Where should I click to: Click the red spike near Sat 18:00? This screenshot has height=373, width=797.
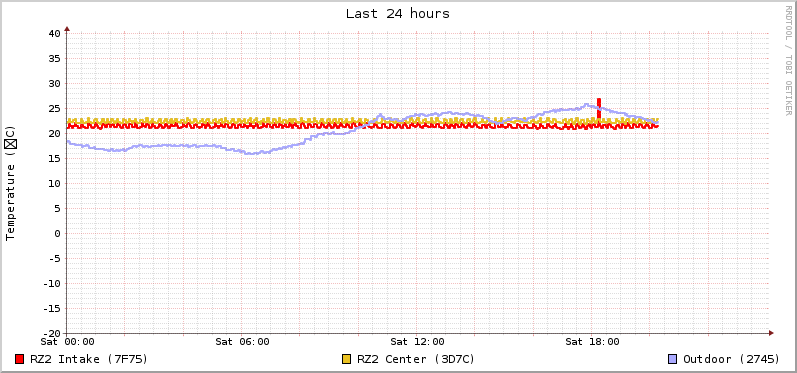[x=599, y=108]
